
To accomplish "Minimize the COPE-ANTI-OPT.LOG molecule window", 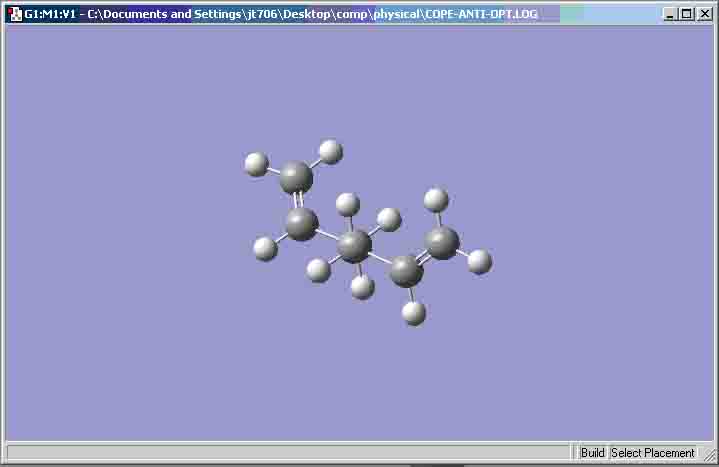I will pos(669,14).
